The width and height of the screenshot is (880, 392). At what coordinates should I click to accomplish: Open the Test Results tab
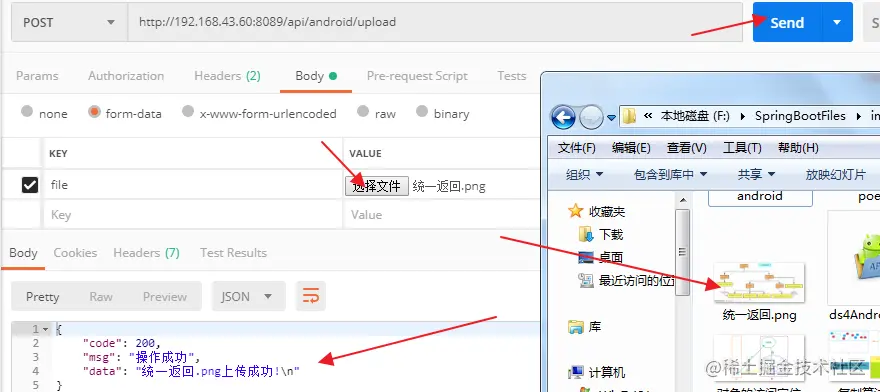(233, 253)
